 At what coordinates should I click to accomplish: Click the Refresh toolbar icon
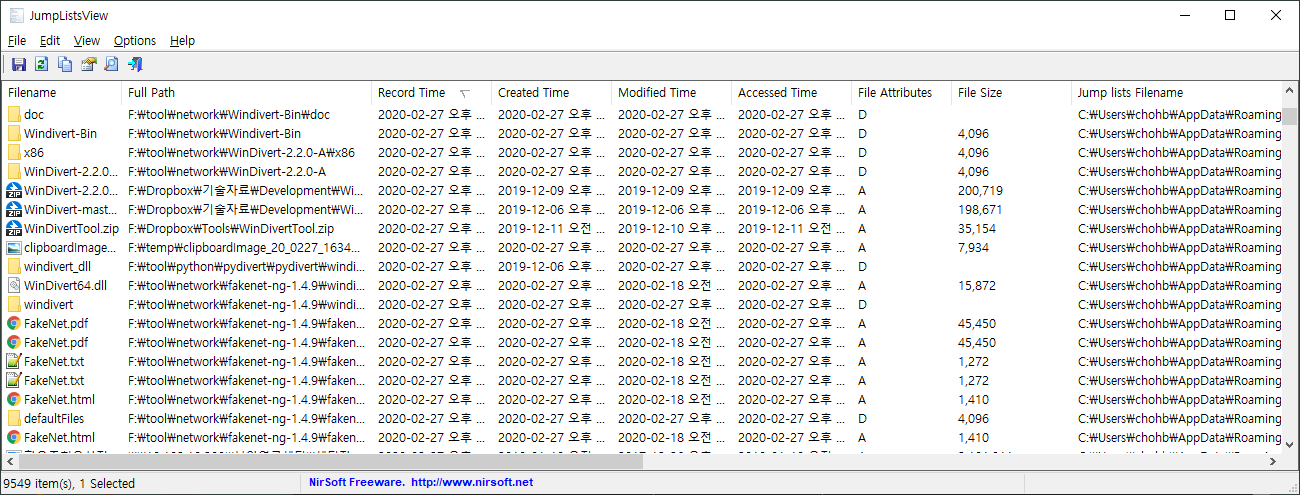point(41,65)
